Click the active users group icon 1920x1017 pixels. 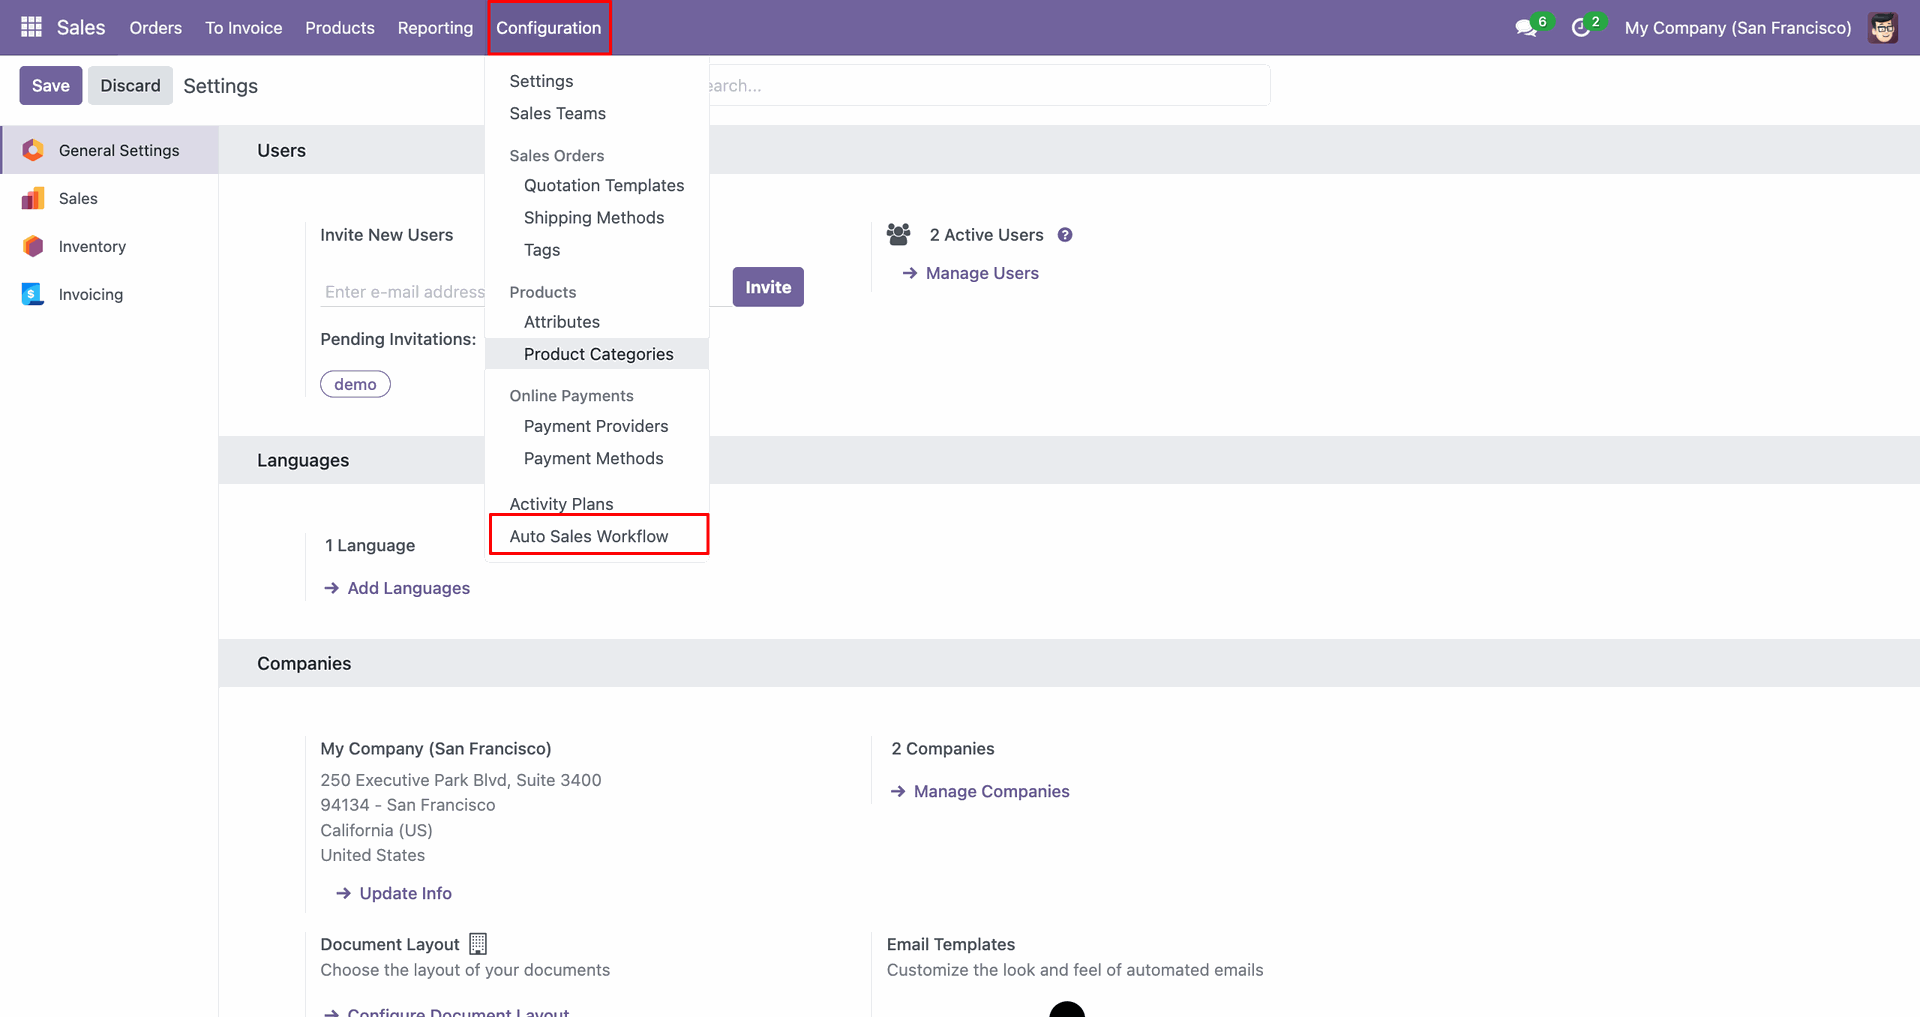point(898,235)
